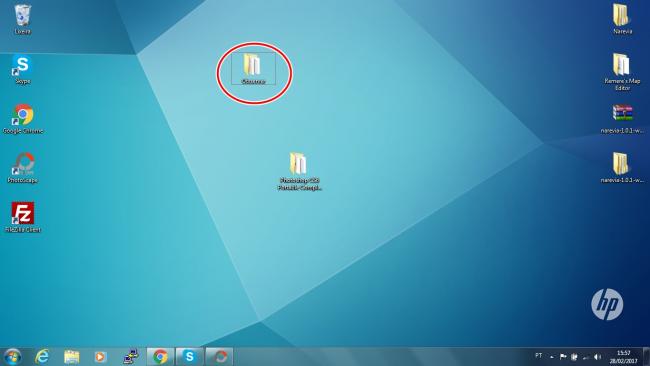Show hidden tray icons arrow
This screenshot has width=650, height=366.
pos(552,356)
